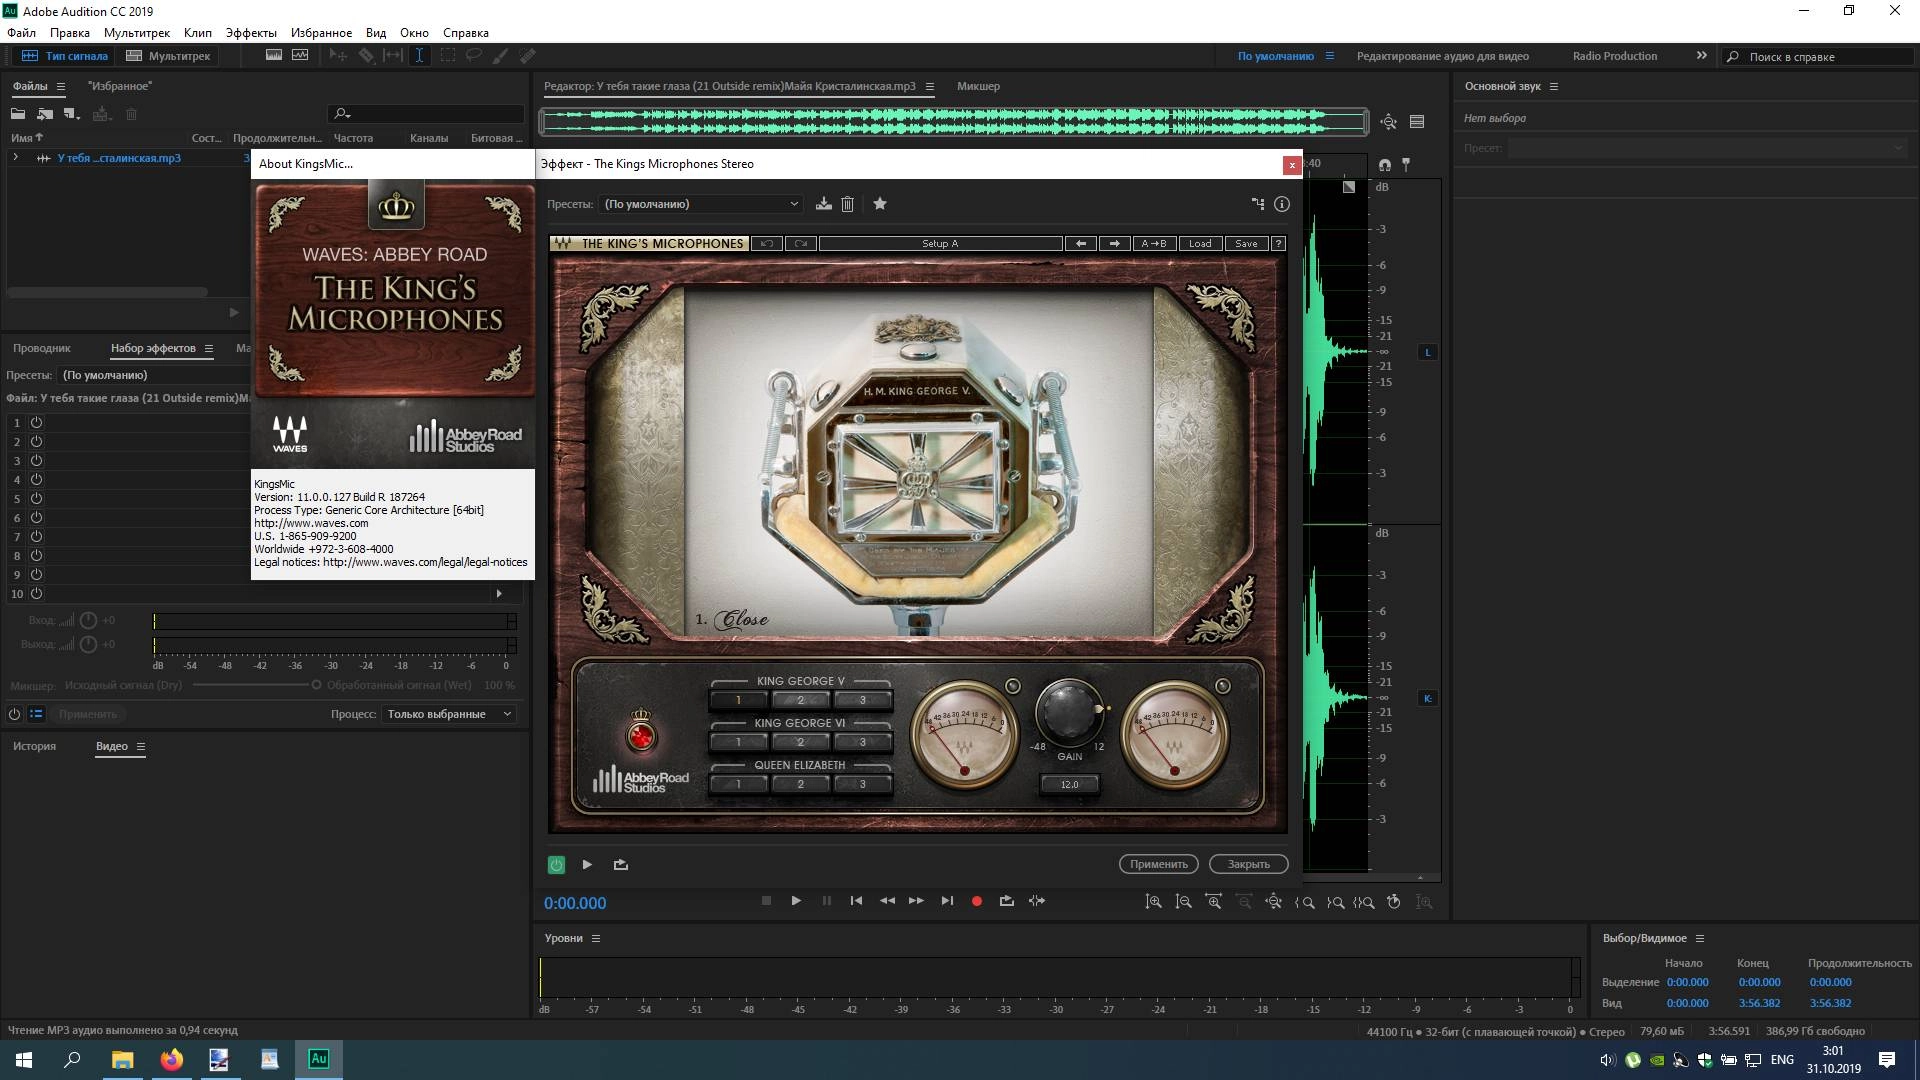
Task: Toggle power for effects rack slot 1
Action: (36, 423)
